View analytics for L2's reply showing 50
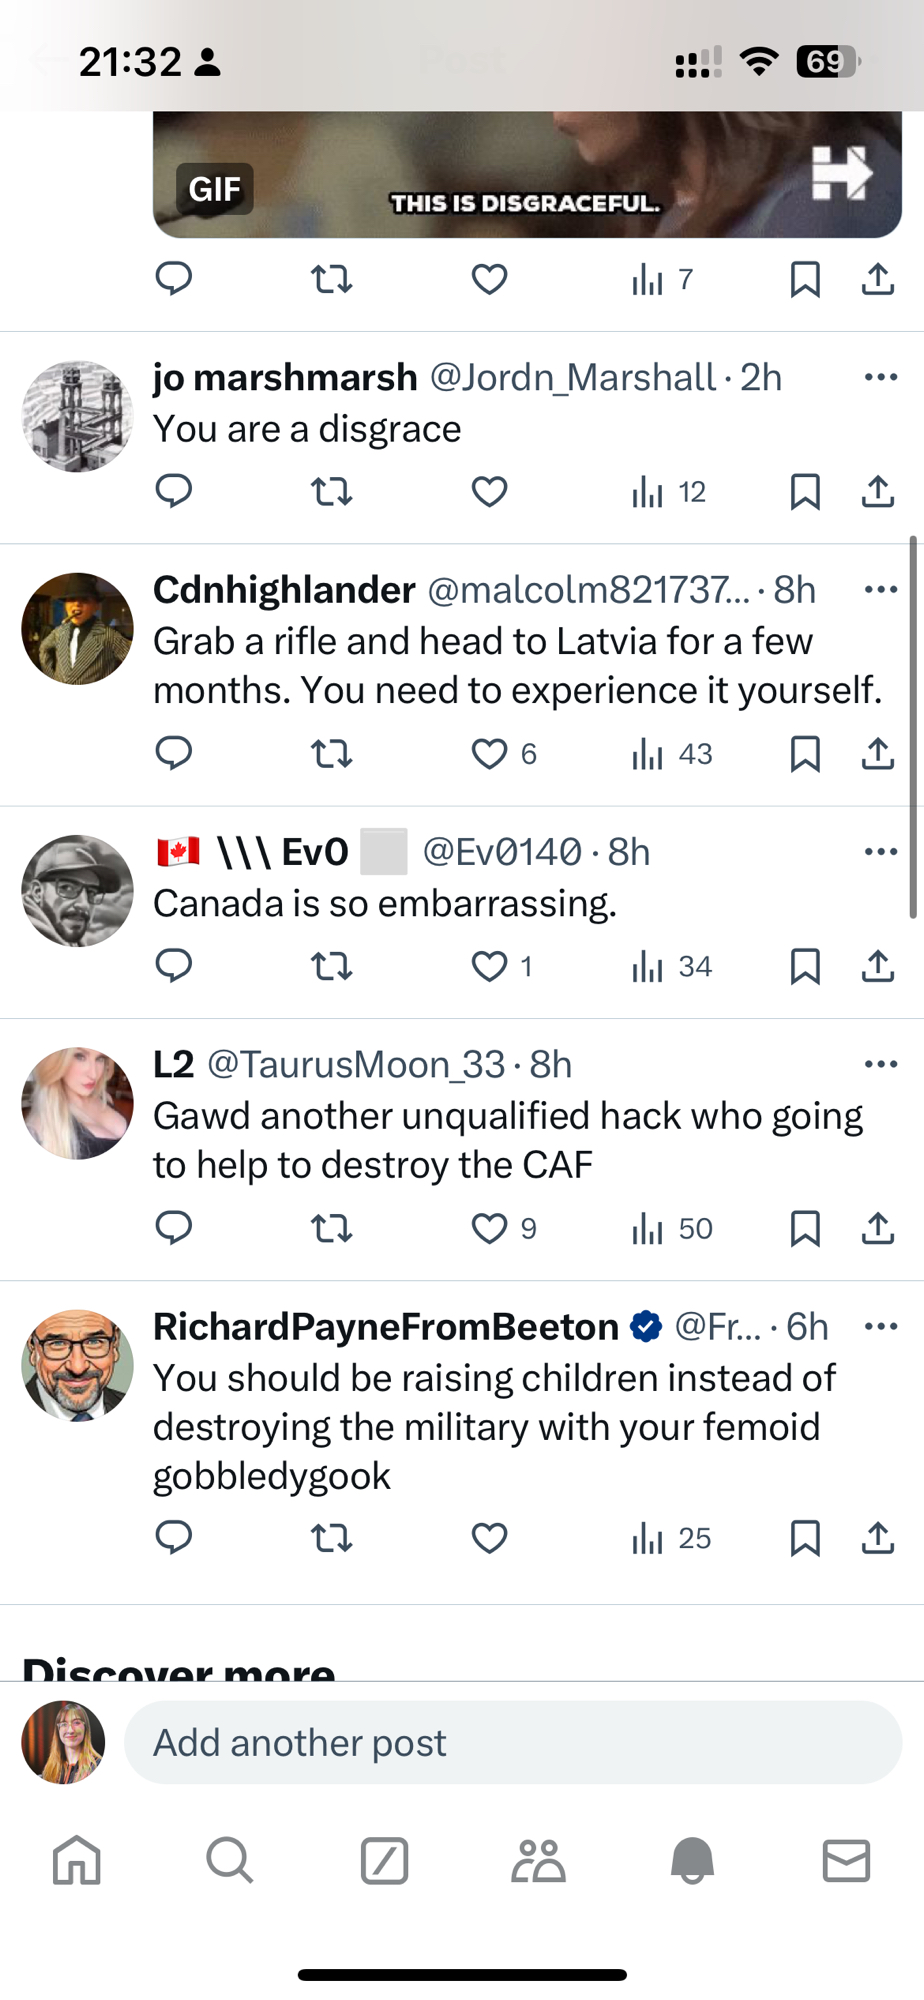The height and width of the screenshot is (2000, 924). pyautogui.click(x=672, y=1228)
